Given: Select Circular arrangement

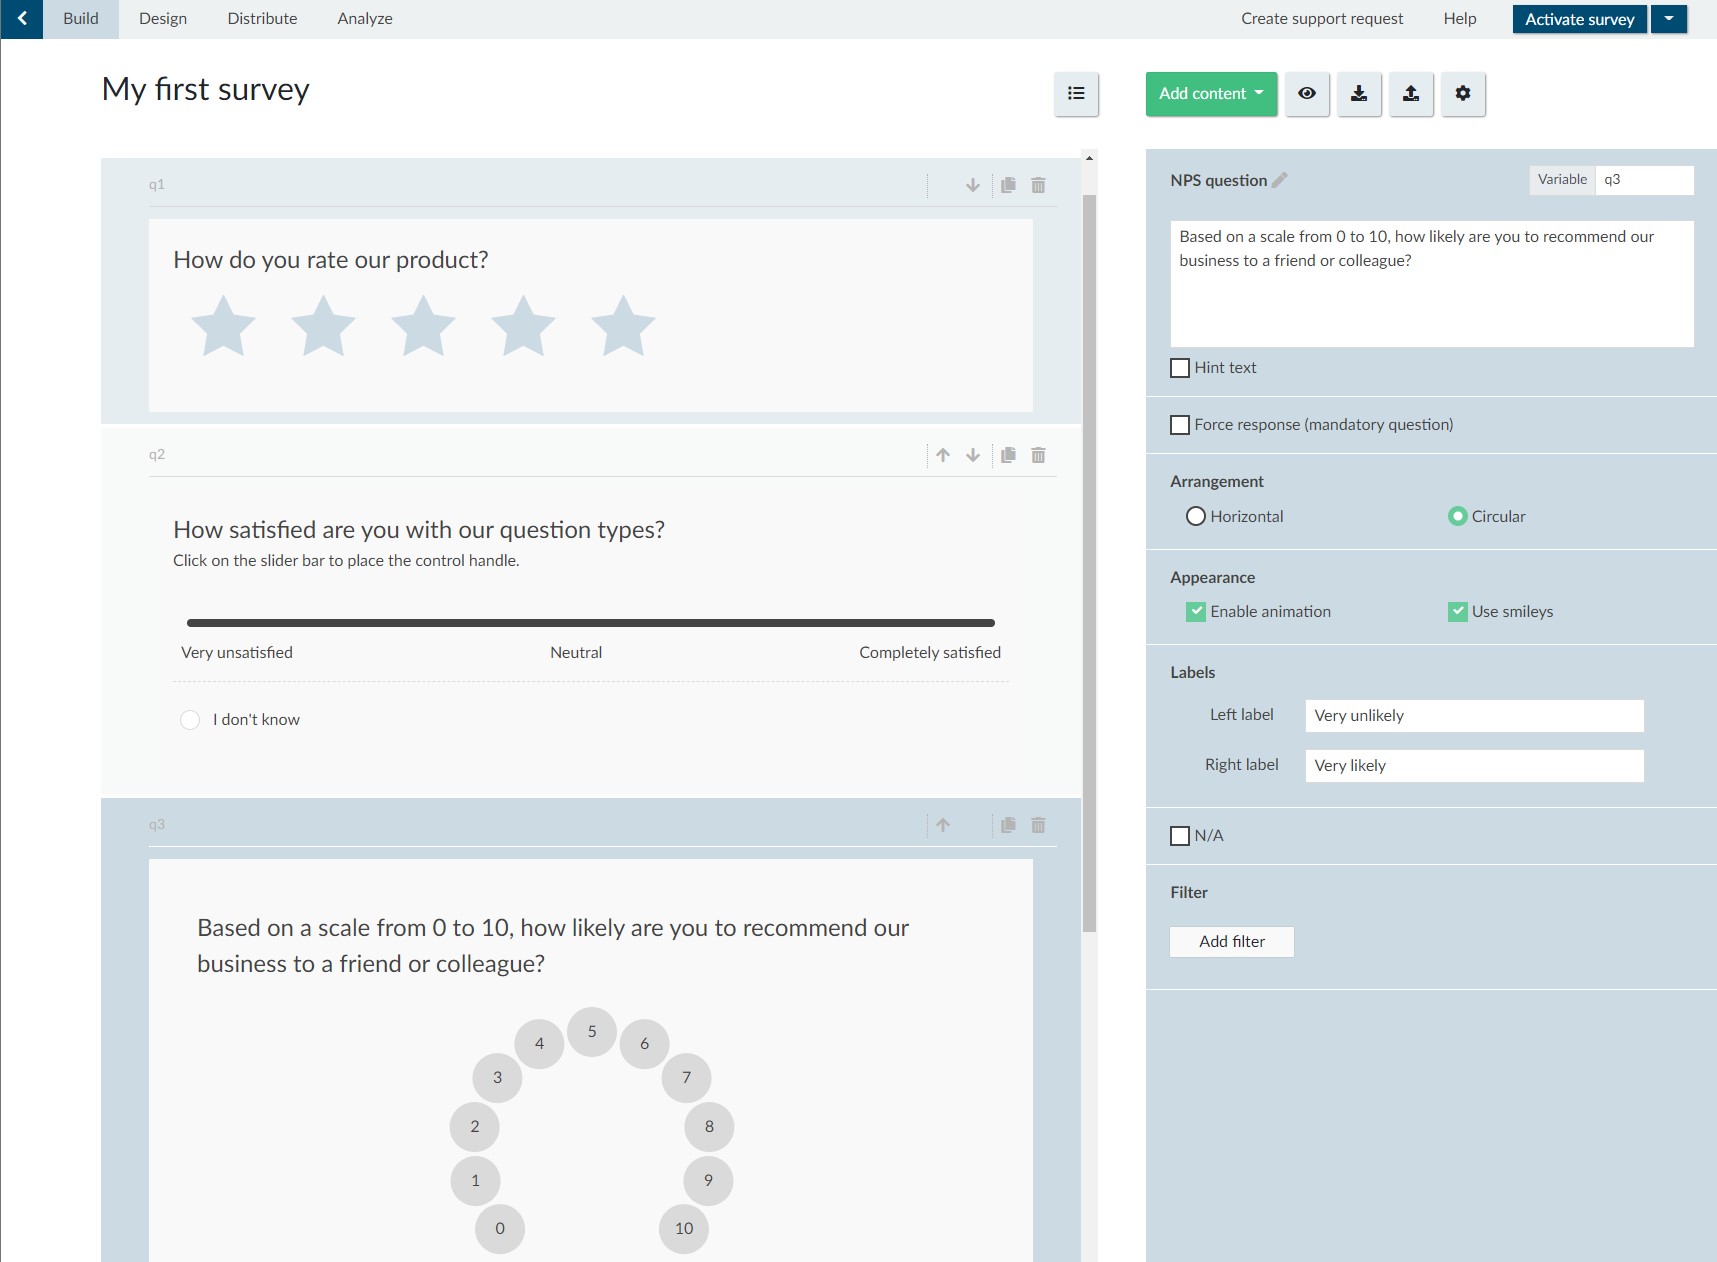Looking at the screenshot, I should click(1458, 516).
